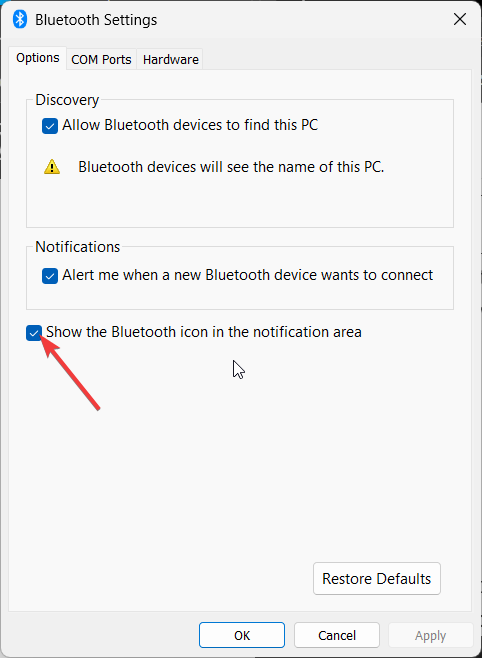Close the Bluetooth Settings dialog
The width and height of the screenshot is (482, 658).
[x=460, y=19]
